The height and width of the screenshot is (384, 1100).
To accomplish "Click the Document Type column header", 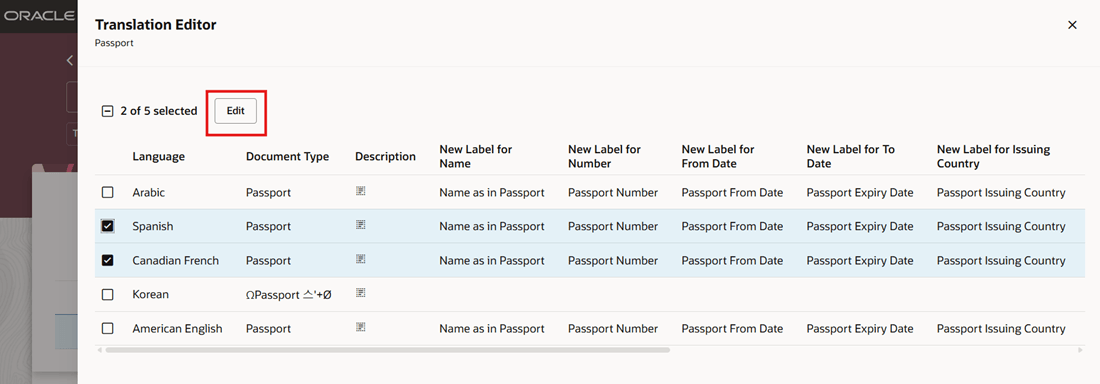I will 288,157.
